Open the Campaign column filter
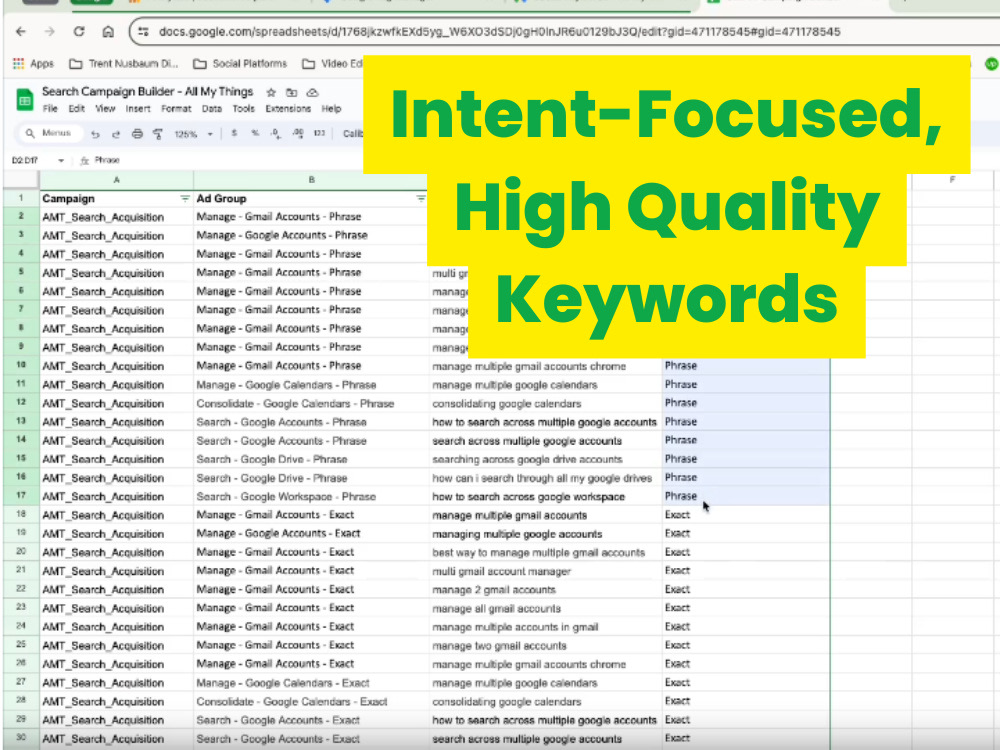Viewport: 1000px width, 750px height. click(185, 199)
